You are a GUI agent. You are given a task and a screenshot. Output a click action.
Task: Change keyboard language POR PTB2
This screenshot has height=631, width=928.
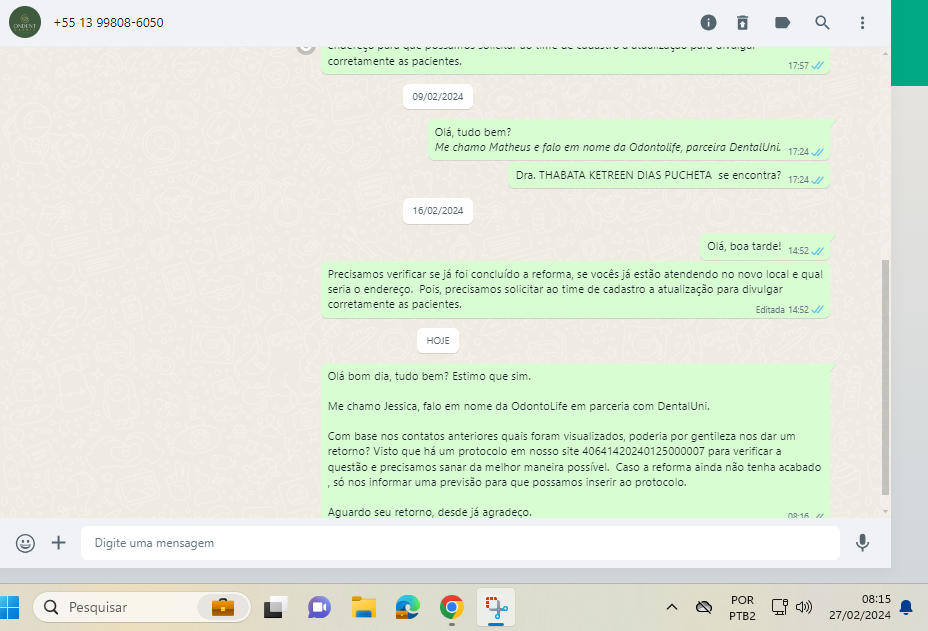tap(742, 608)
